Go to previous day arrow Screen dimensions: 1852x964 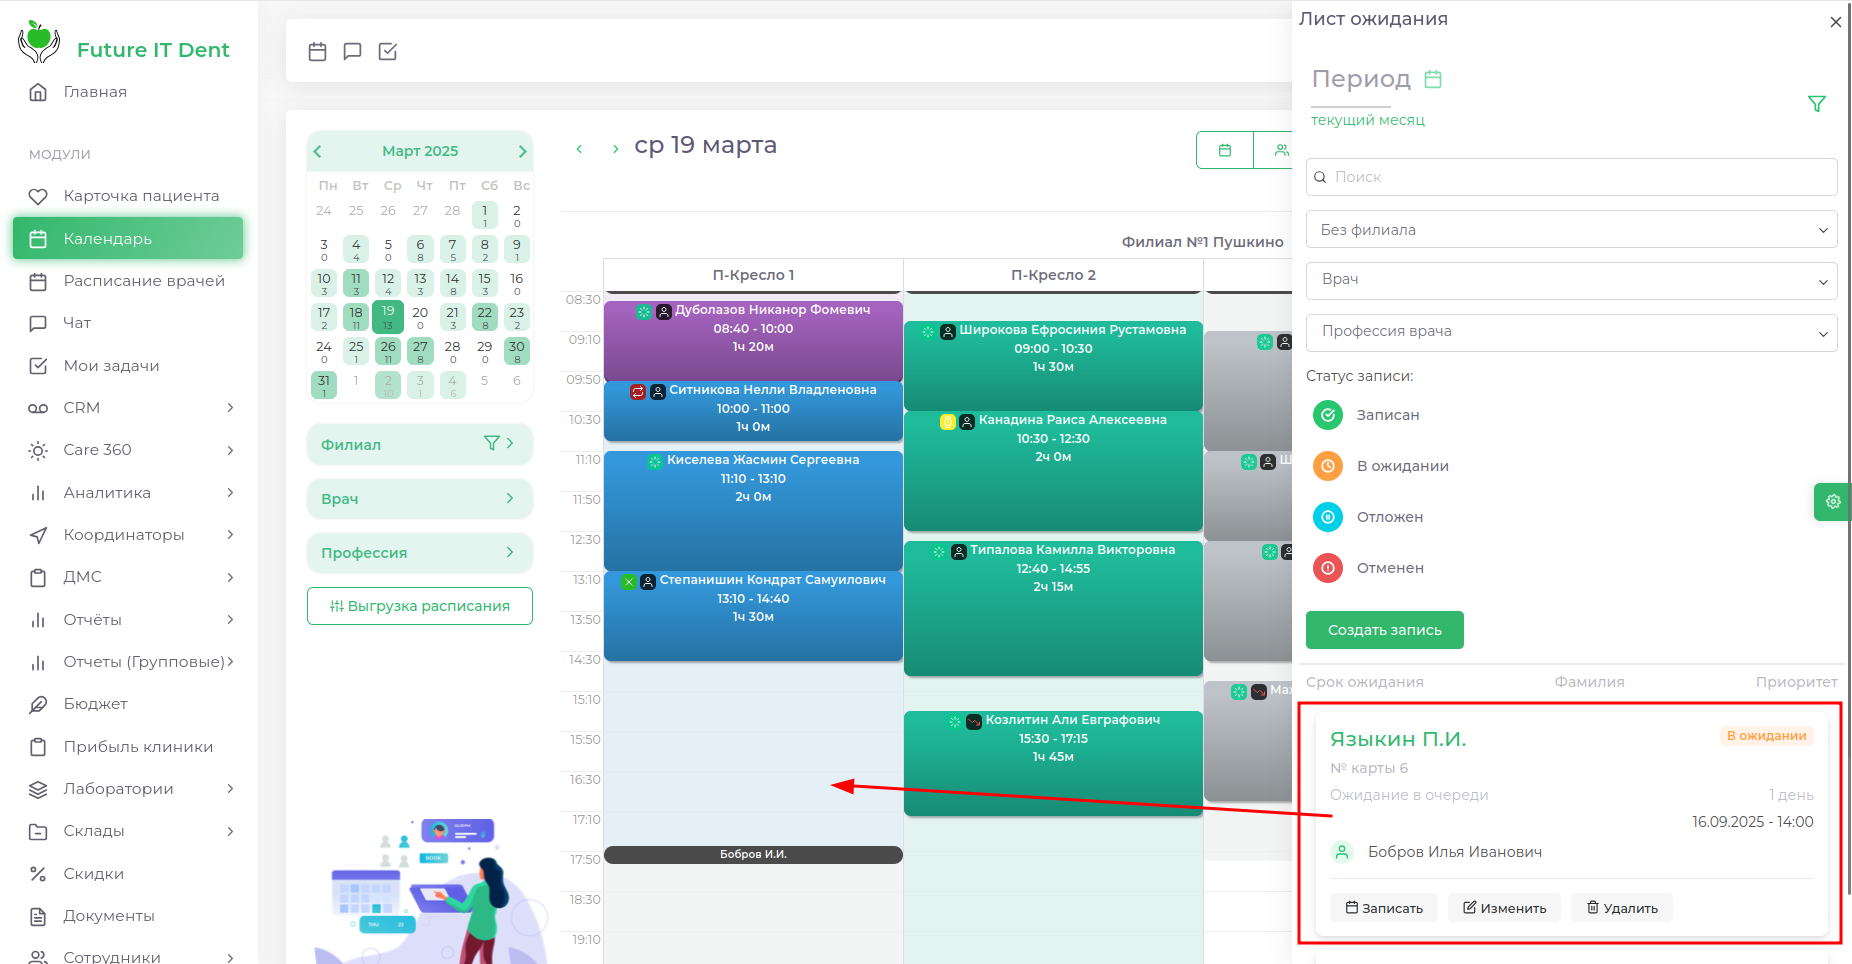tap(579, 149)
